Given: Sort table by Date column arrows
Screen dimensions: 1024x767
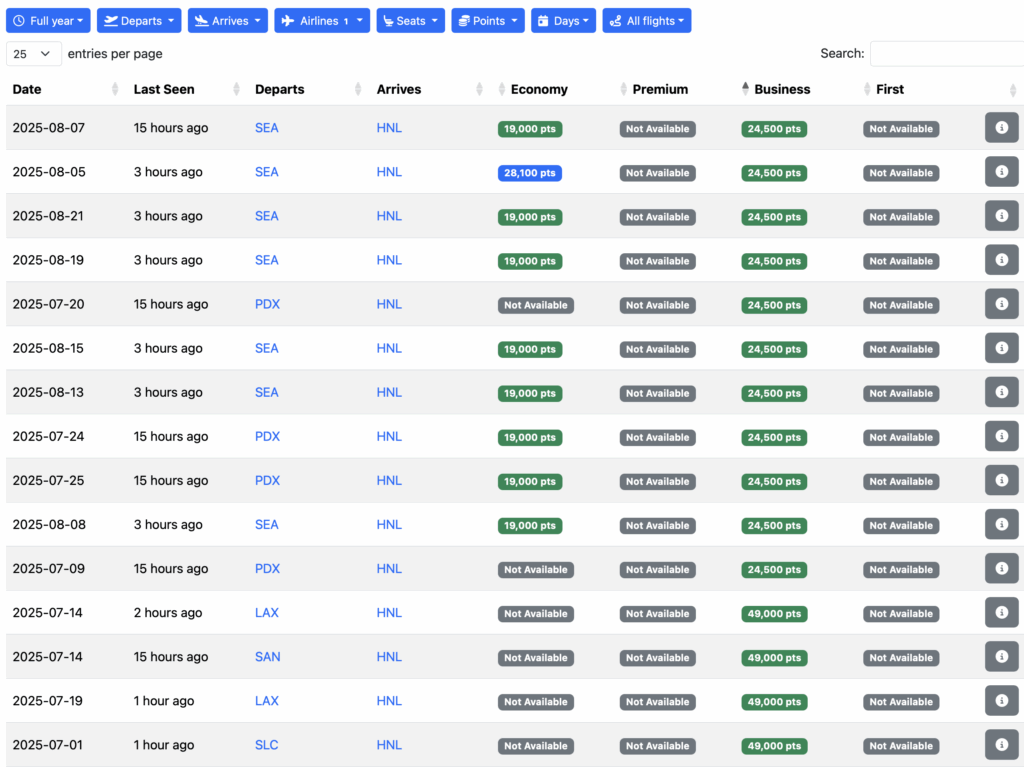Looking at the screenshot, I should [115, 89].
